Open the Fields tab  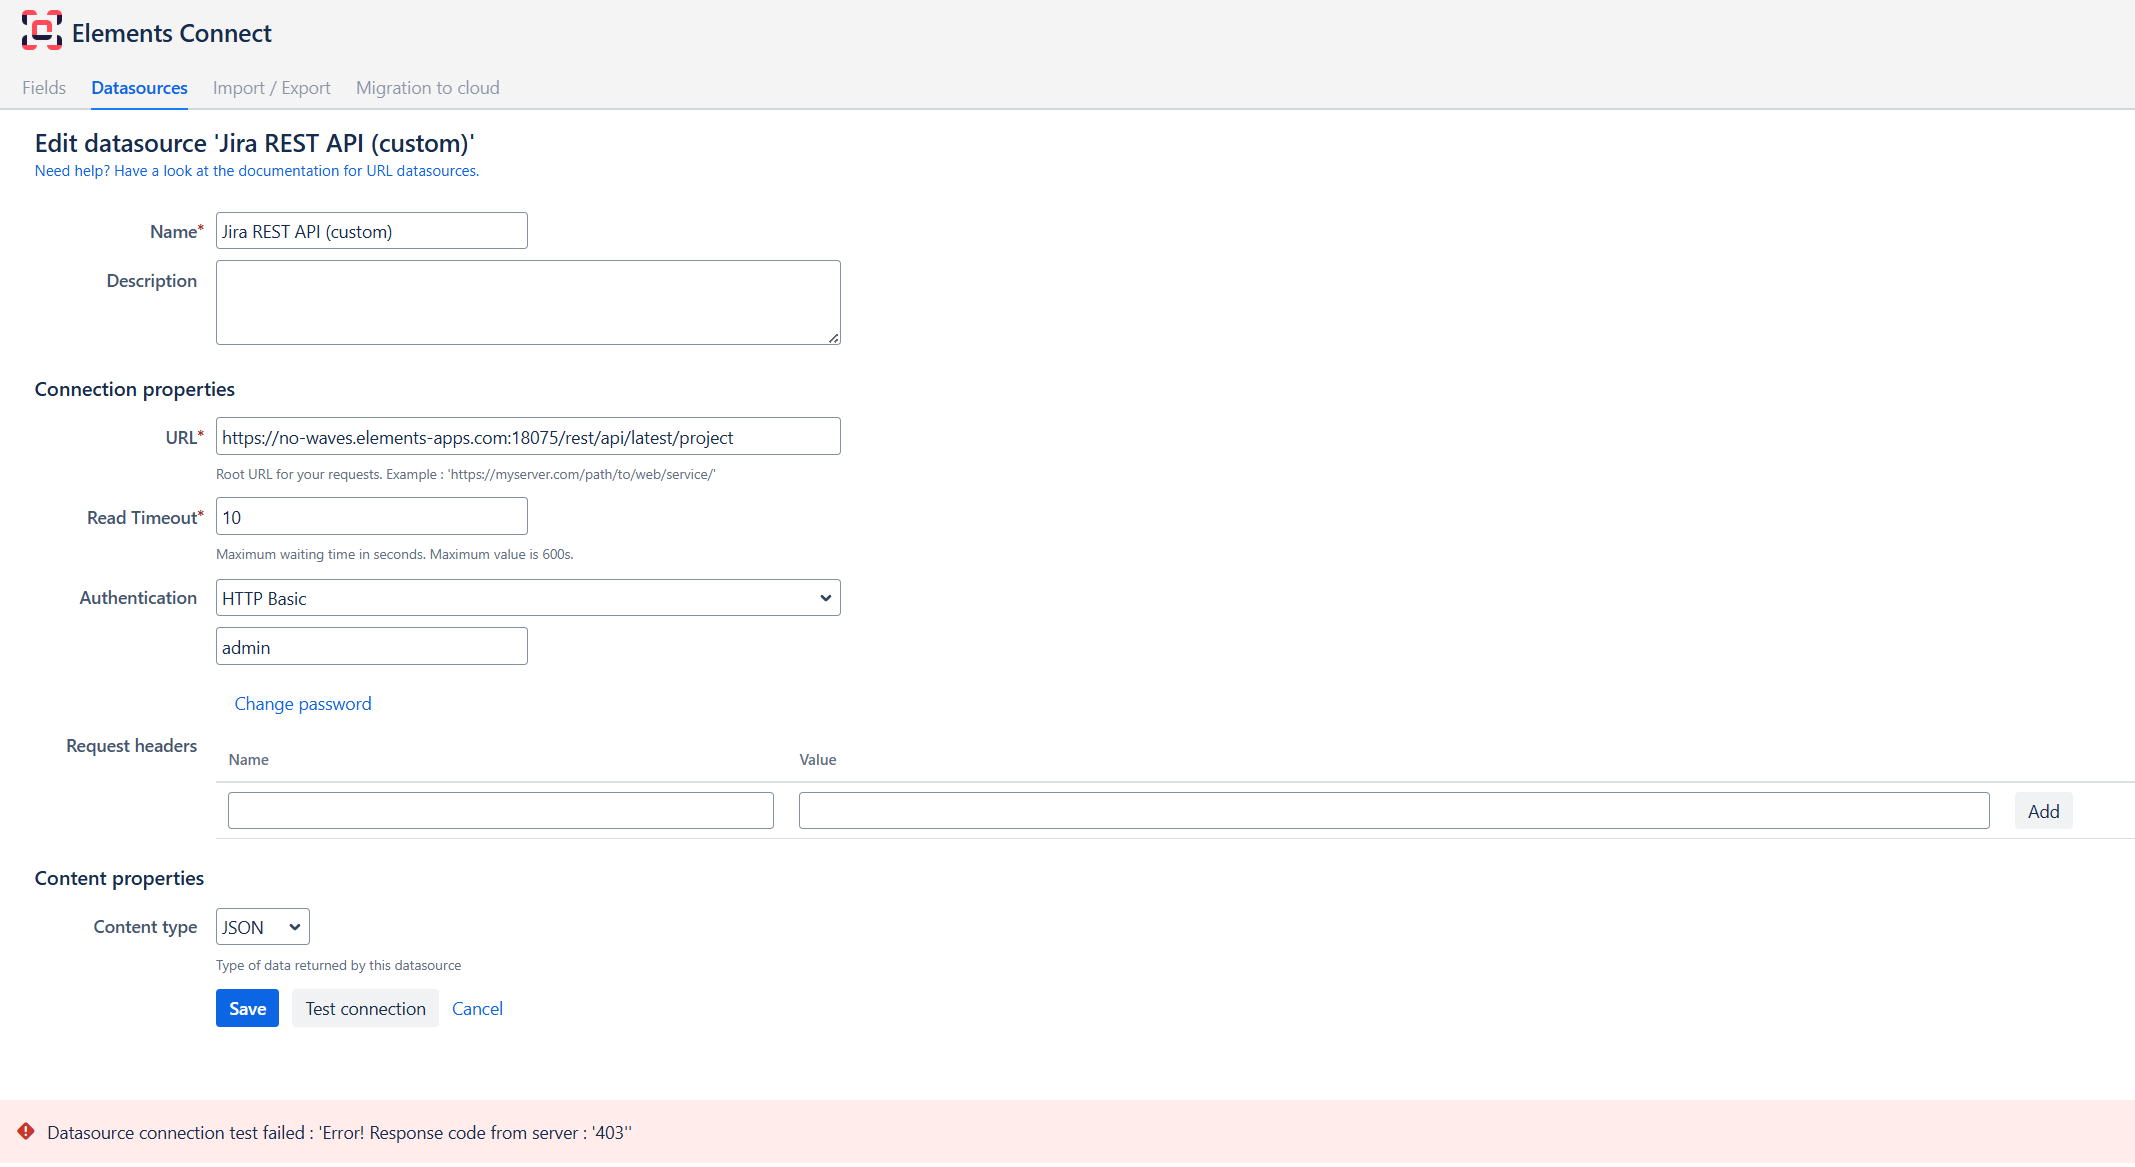[x=44, y=88]
